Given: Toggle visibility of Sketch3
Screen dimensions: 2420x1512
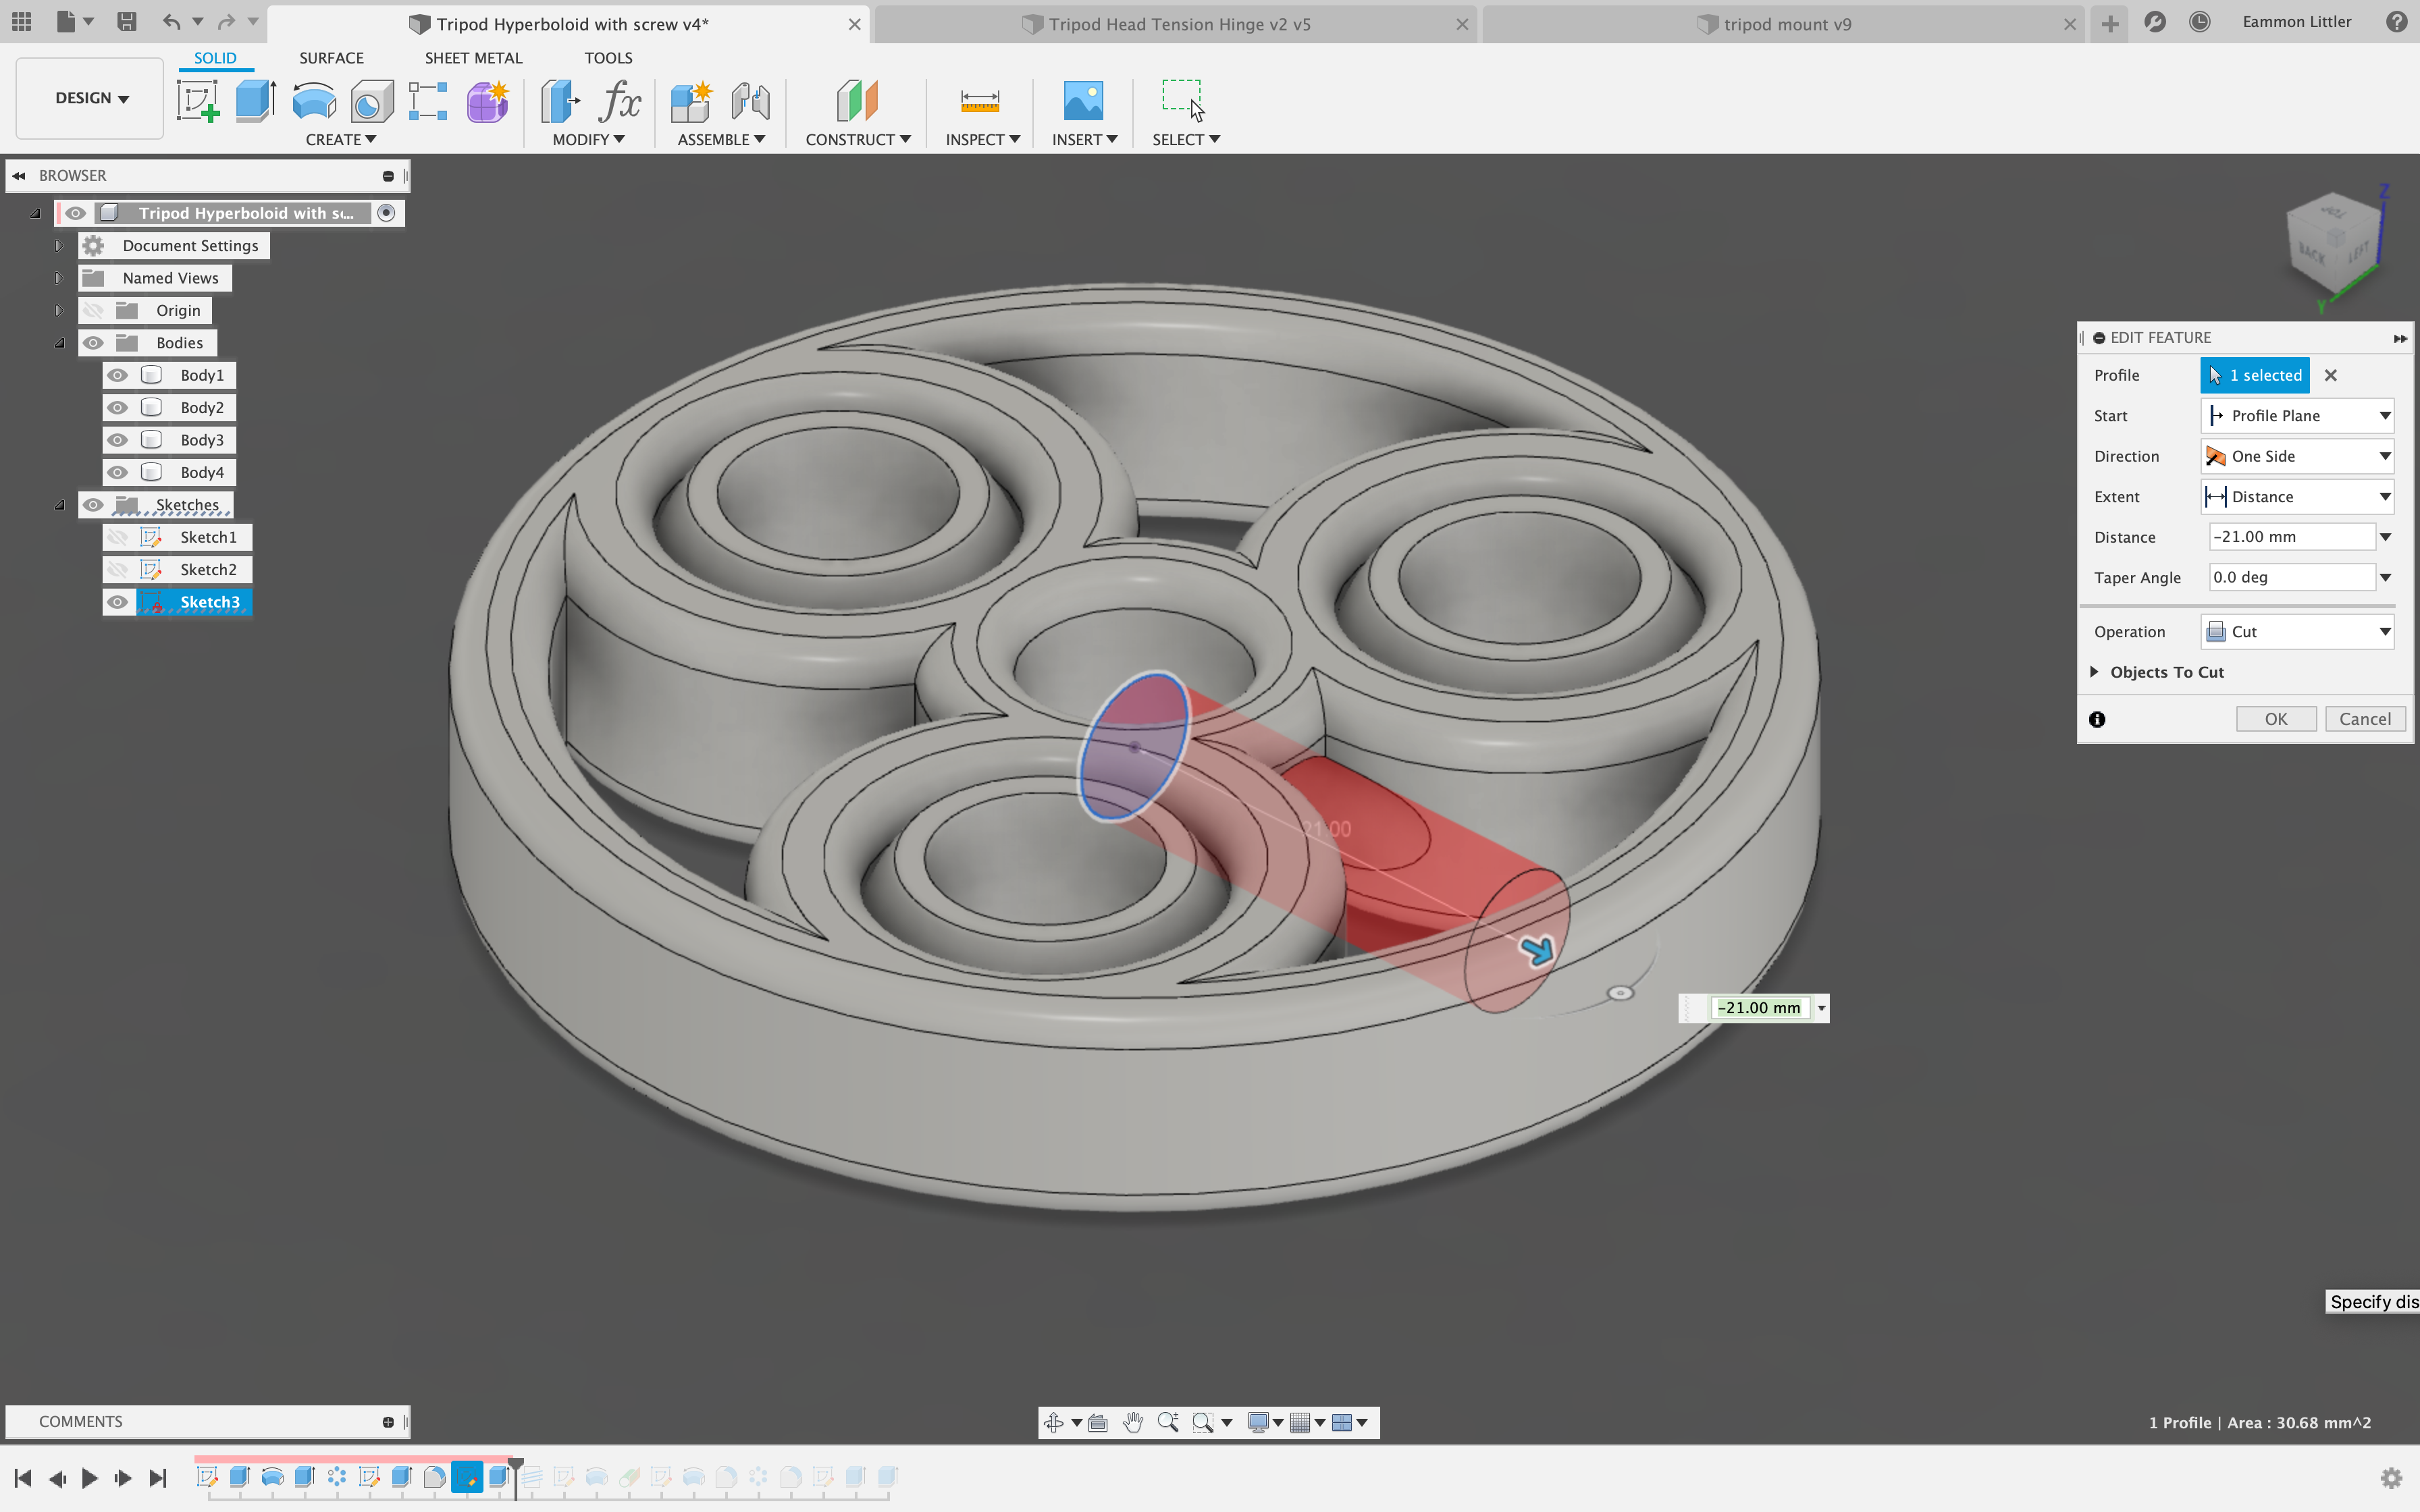Looking at the screenshot, I should click(118, 601).
